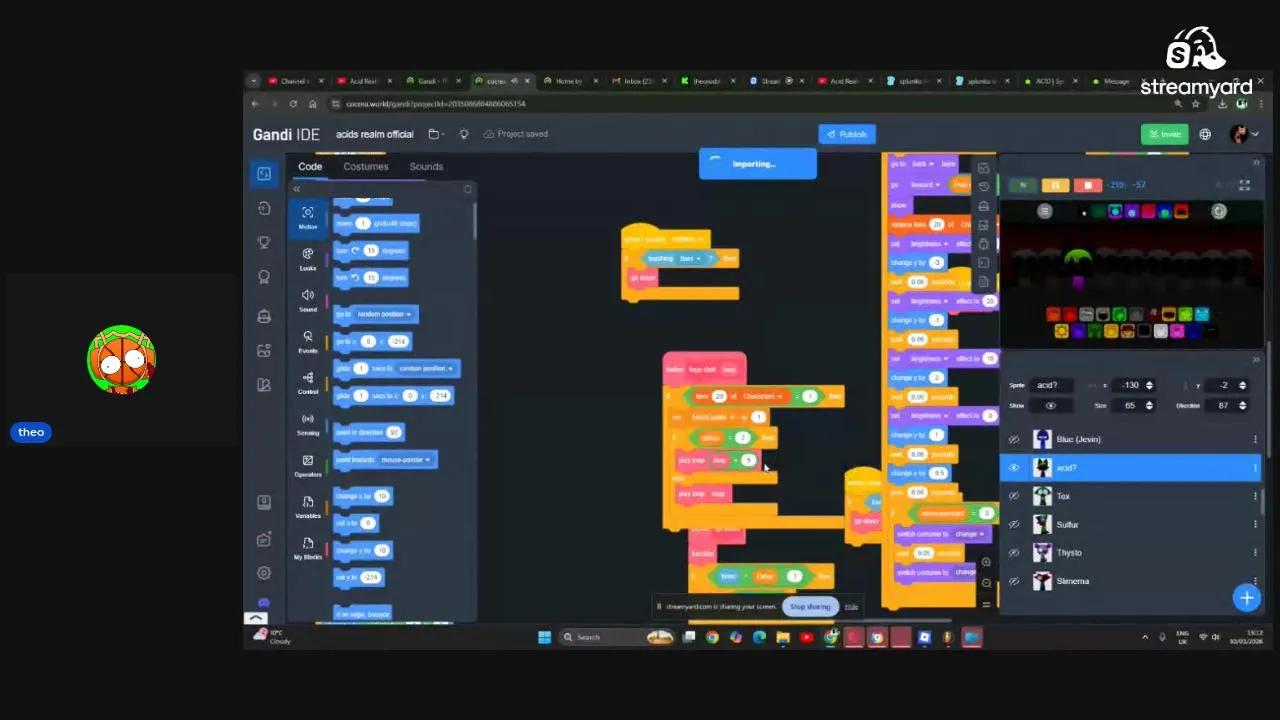The height and width of the screenshot is (720, 1280).
Task: Click the code editor icon in Gandi left sidebar
Action: coord(264,174)
